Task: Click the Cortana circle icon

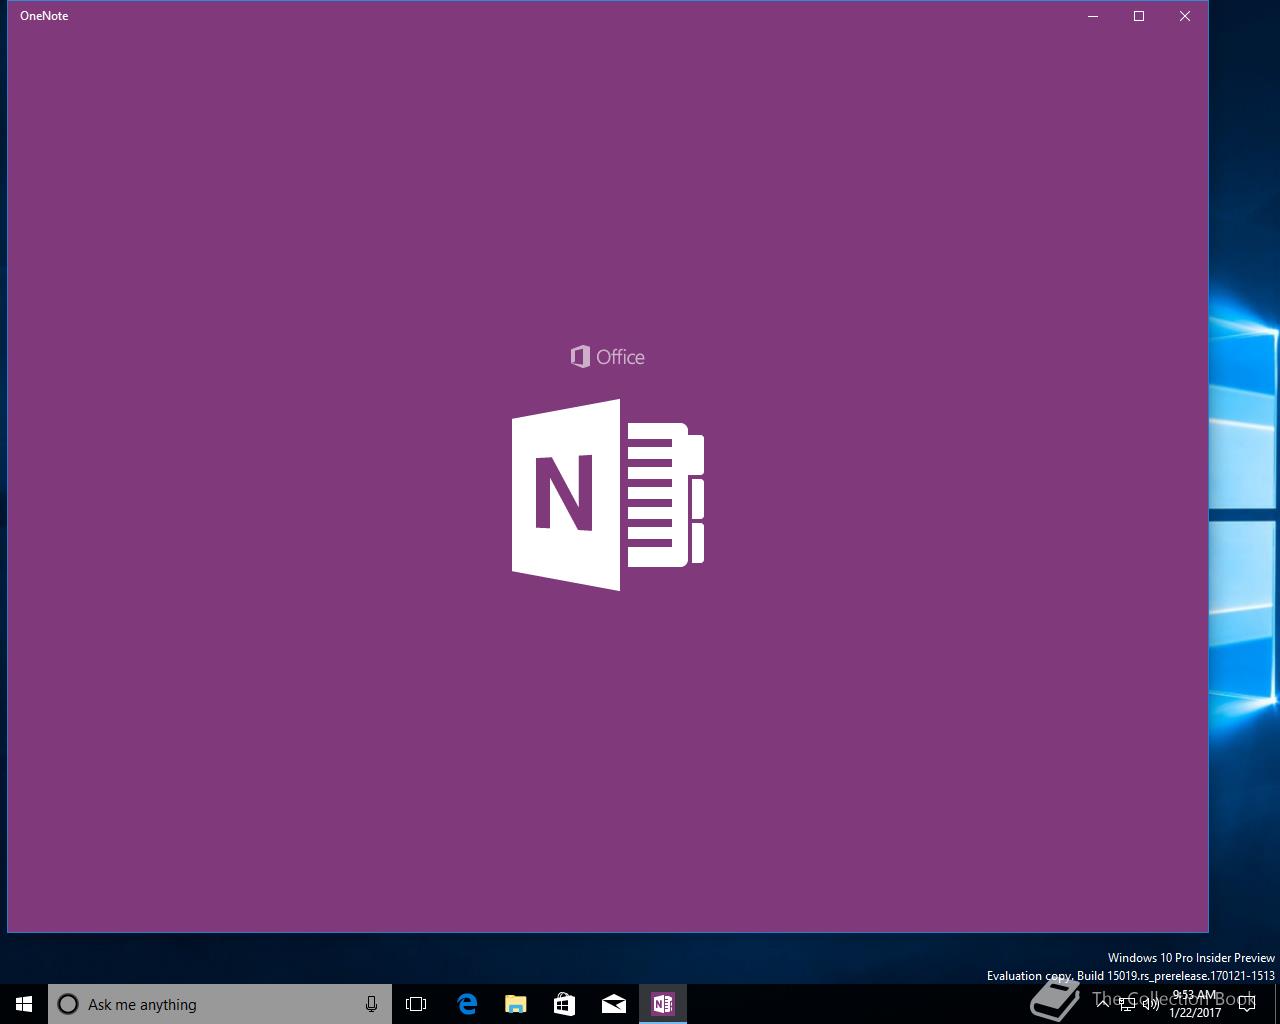Action: tap(68, 1004)
